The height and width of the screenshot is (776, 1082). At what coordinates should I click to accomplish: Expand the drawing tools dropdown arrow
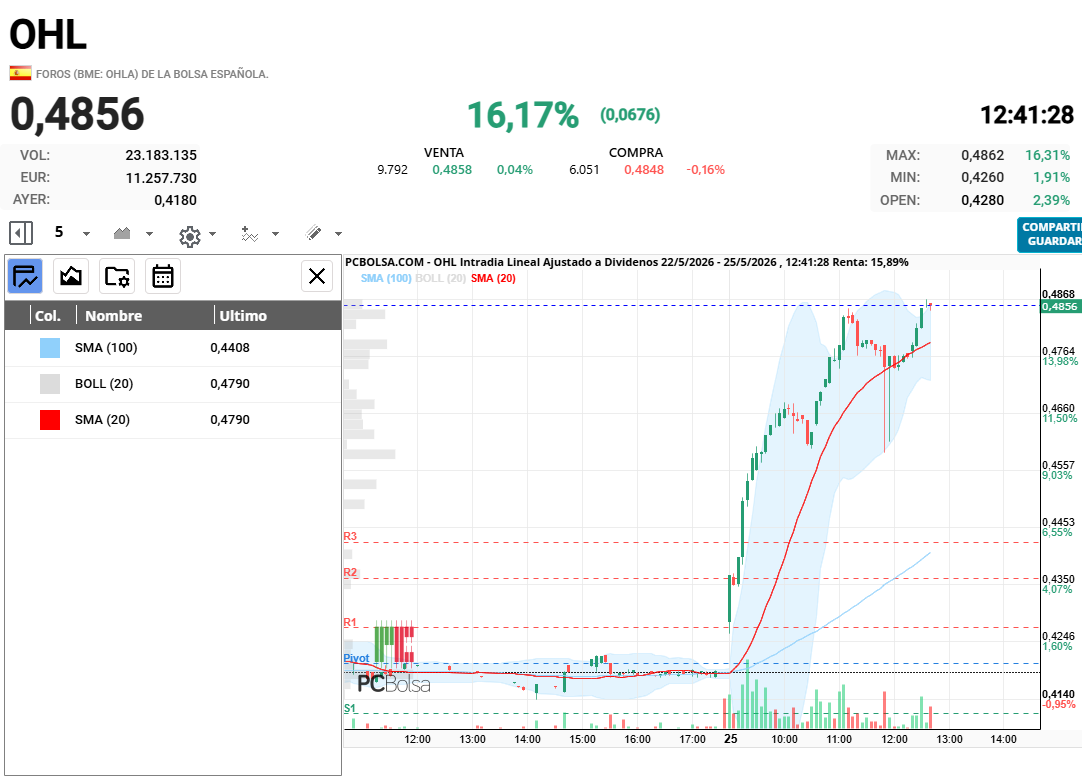pos(338,234)
